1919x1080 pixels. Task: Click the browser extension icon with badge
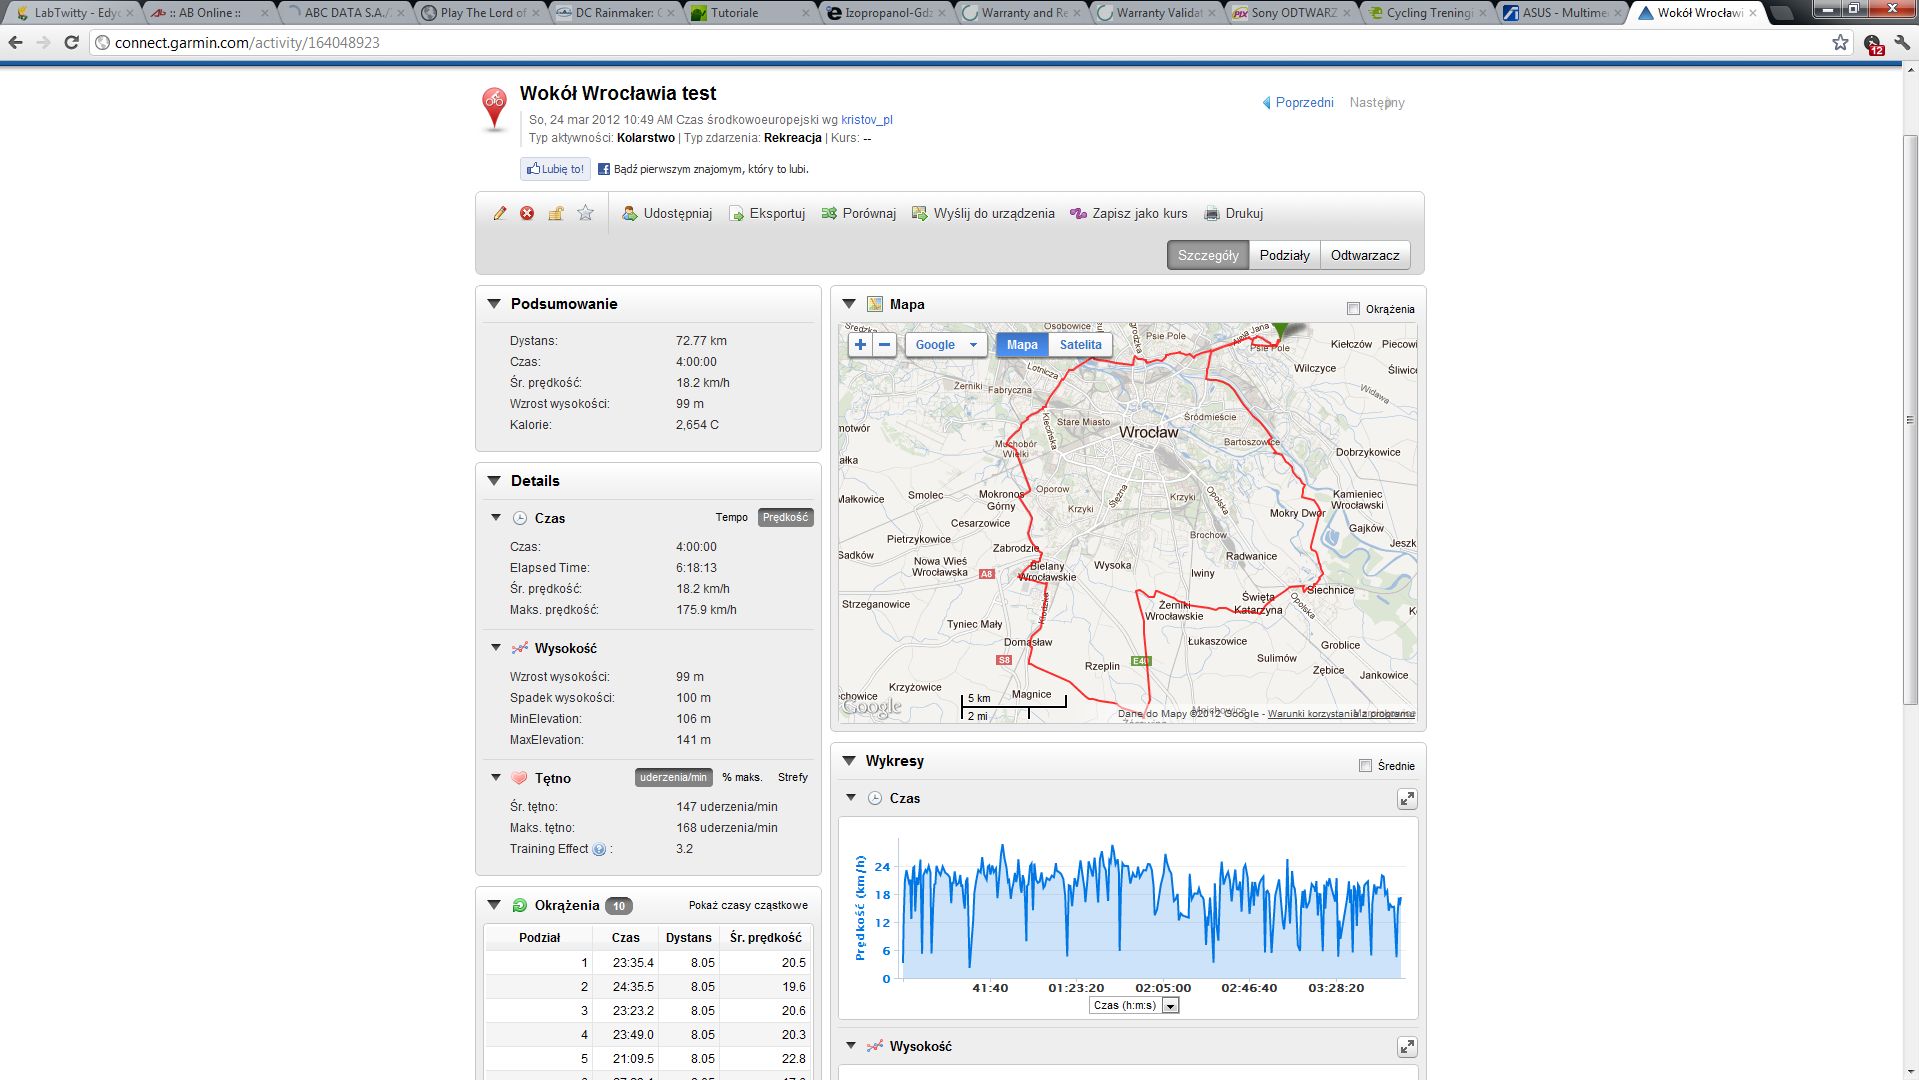click(1873, 44)
